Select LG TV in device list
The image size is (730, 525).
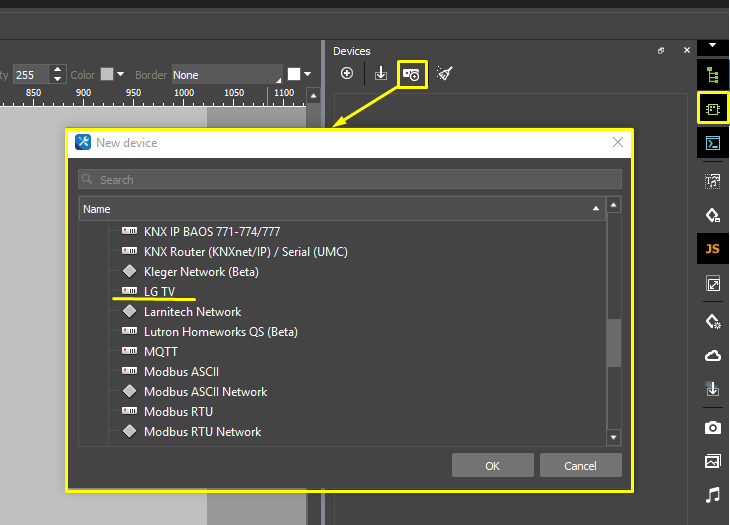(x=159, y=291)
